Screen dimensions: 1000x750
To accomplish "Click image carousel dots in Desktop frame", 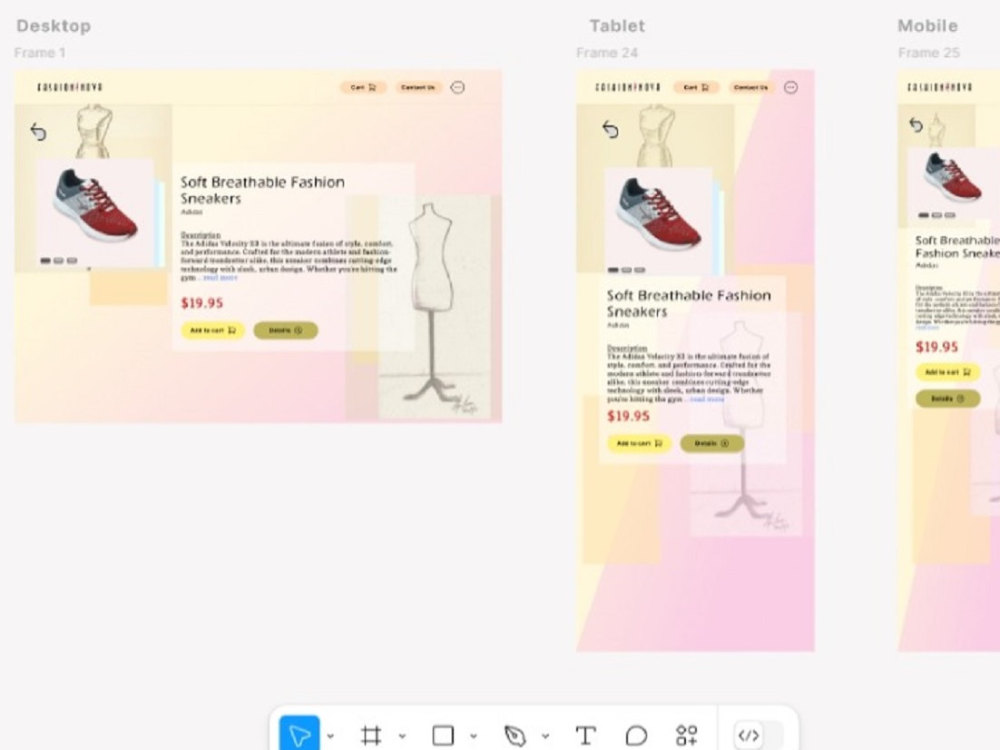I will pyautogui.click(x=59, y=261).
